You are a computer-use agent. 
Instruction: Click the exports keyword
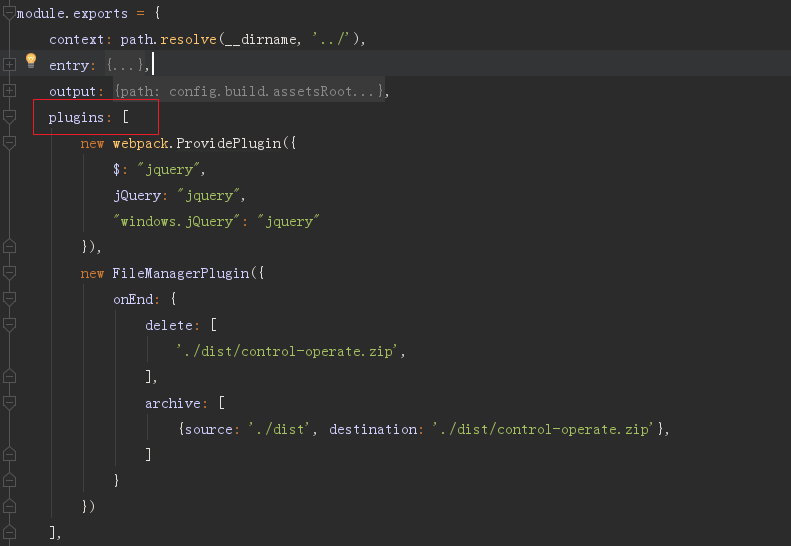point(100,13)
